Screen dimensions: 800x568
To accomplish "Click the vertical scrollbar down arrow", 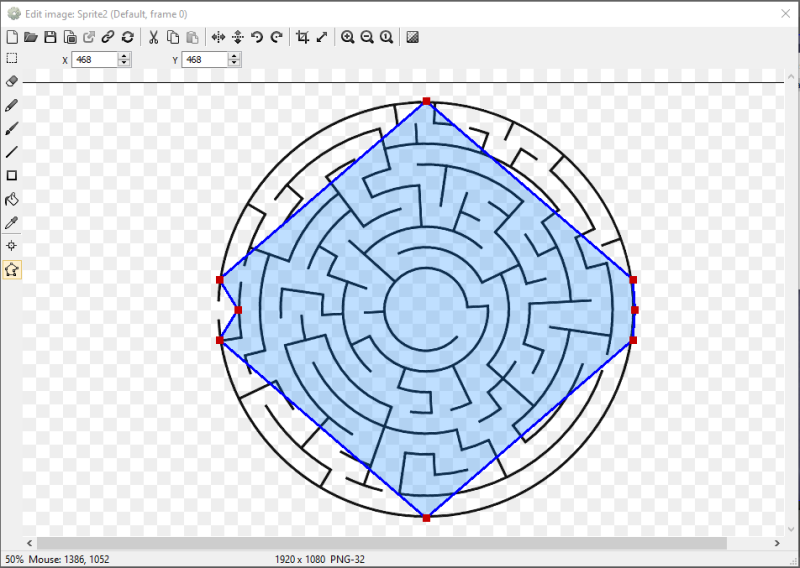I will 791,530.
